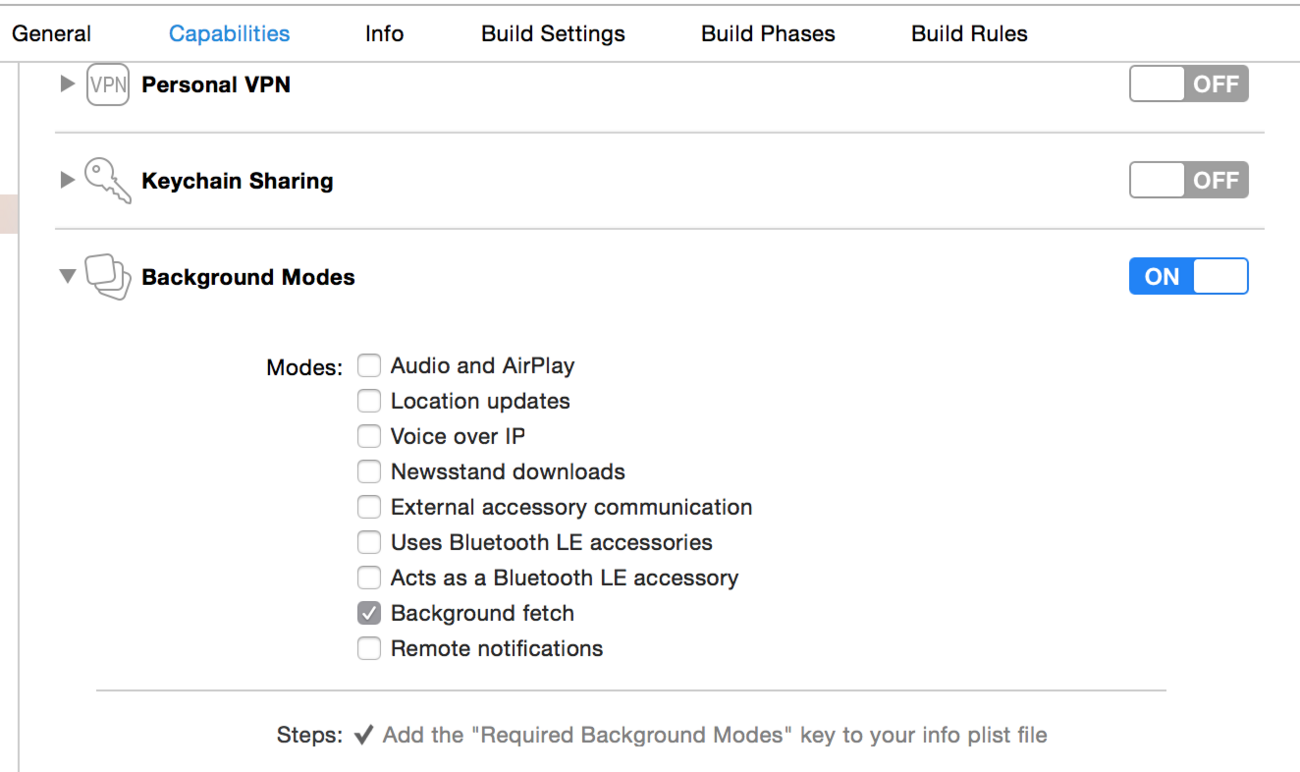Check the Newsstand downloads checkbox
Screen dimensions: 1300x772
[370, 472]
